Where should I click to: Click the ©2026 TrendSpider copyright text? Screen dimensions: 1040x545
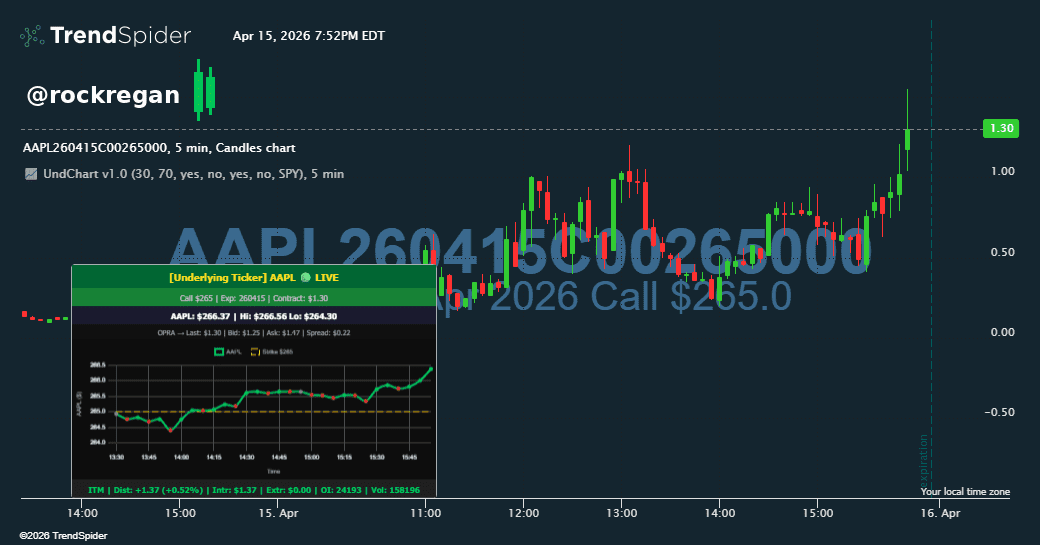[x=63, y=536]
